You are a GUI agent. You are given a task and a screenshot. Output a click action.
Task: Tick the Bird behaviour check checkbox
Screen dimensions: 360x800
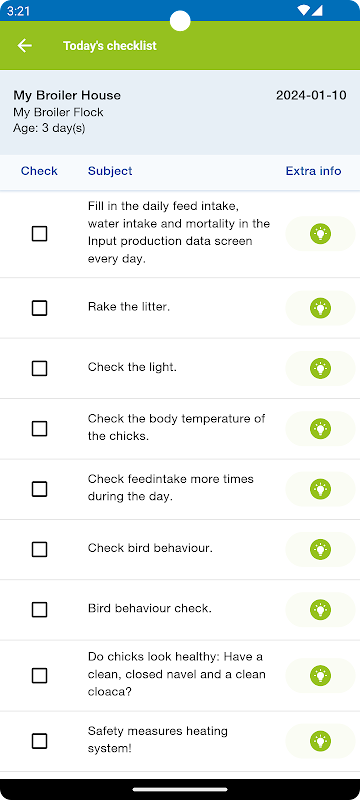39,610
